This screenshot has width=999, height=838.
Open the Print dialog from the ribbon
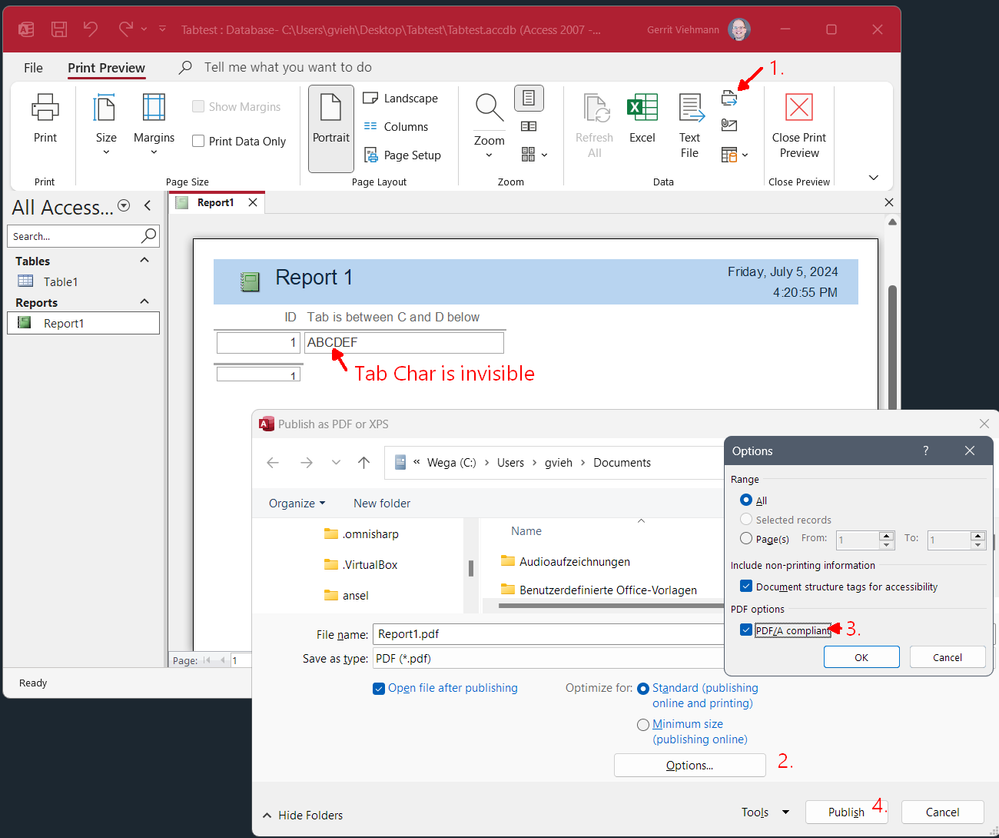[44, 118]
